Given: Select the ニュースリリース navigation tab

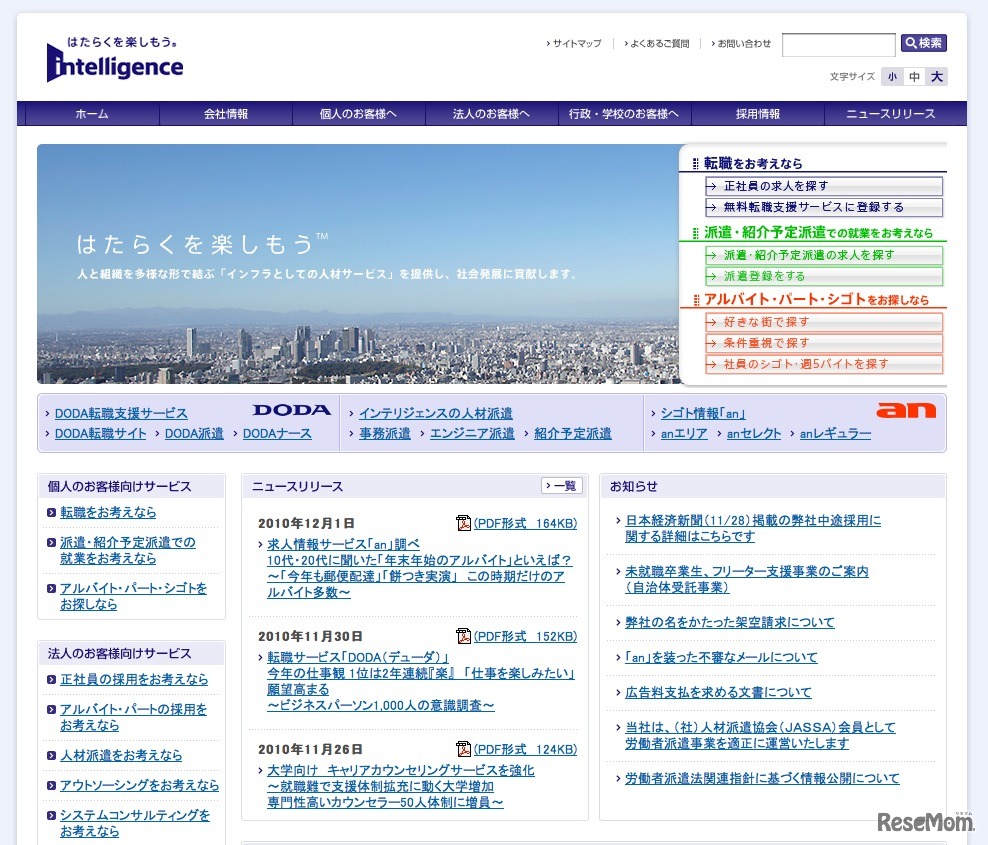Looking at the screenshot, I should tap(890, 114).
